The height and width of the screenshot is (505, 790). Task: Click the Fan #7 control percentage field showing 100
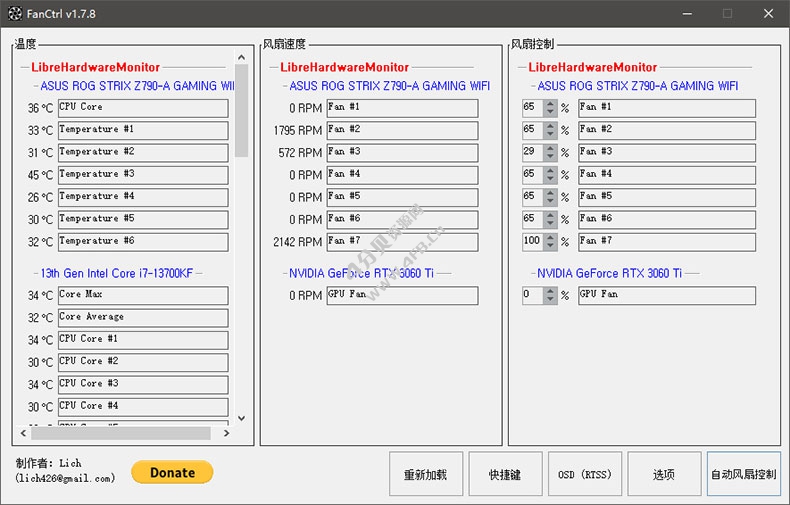point(533,241)
